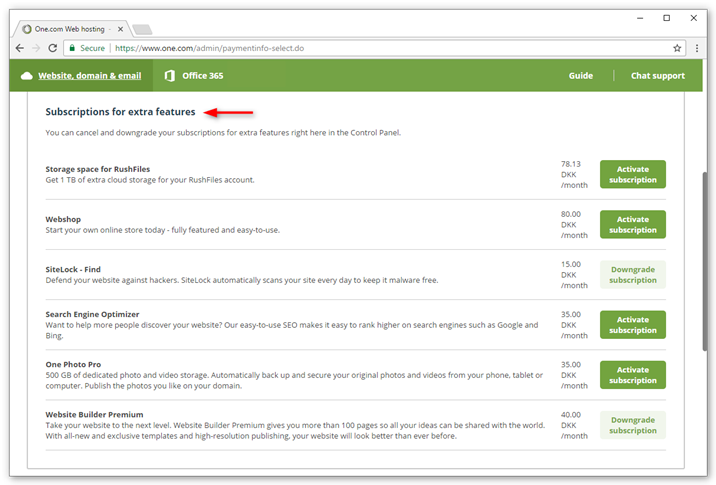Click 'Start your own online store today' description
The width and height of the screenshot is (716, 485).
[x=163, y=230]
